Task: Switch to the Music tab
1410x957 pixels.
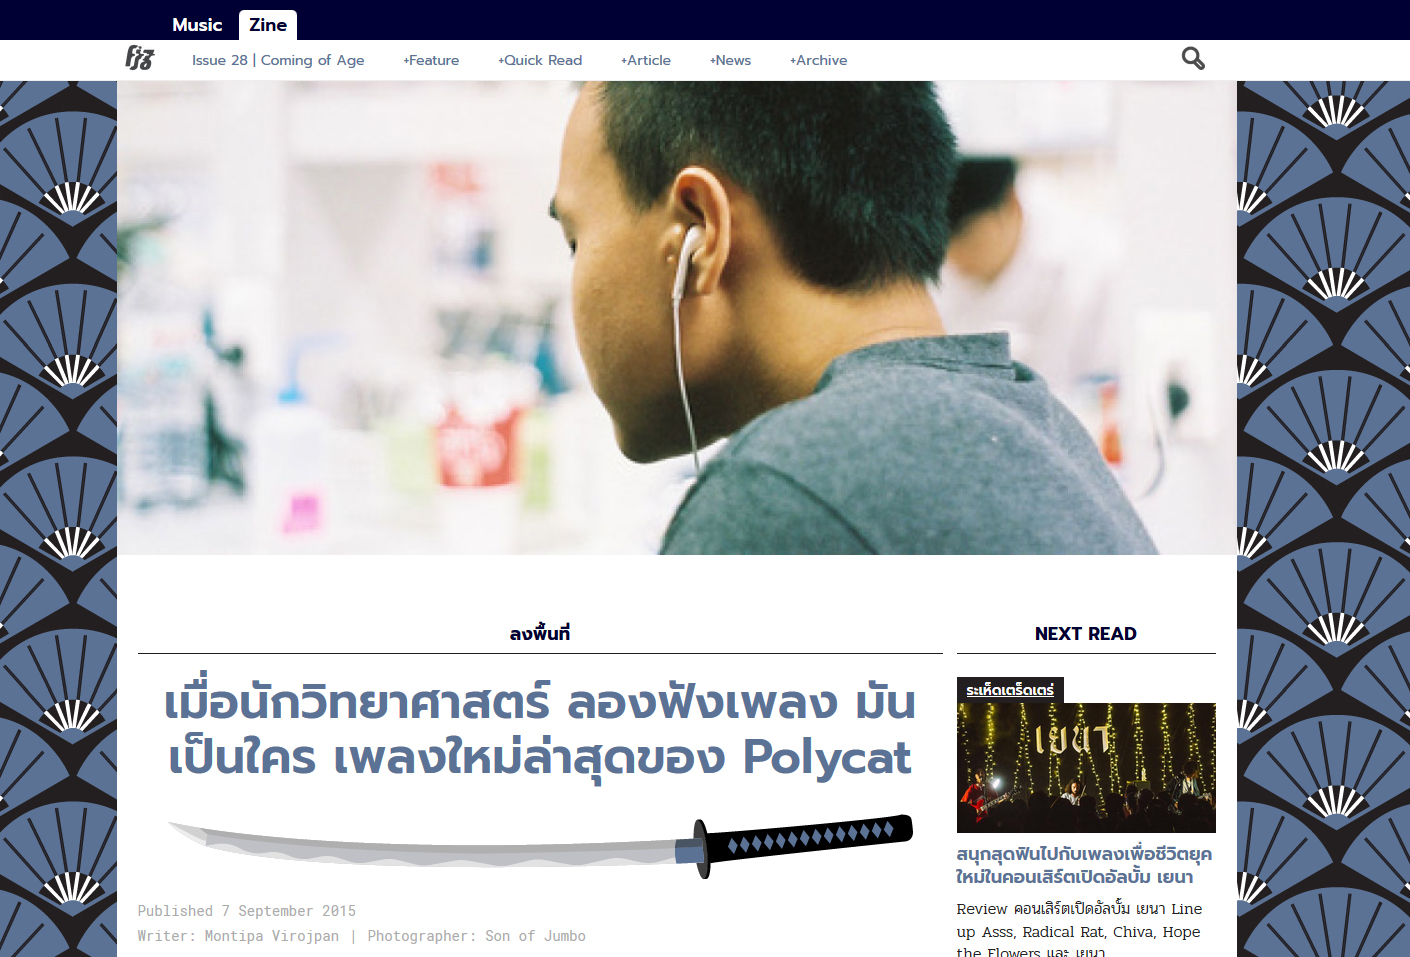Action: point(197,25)
